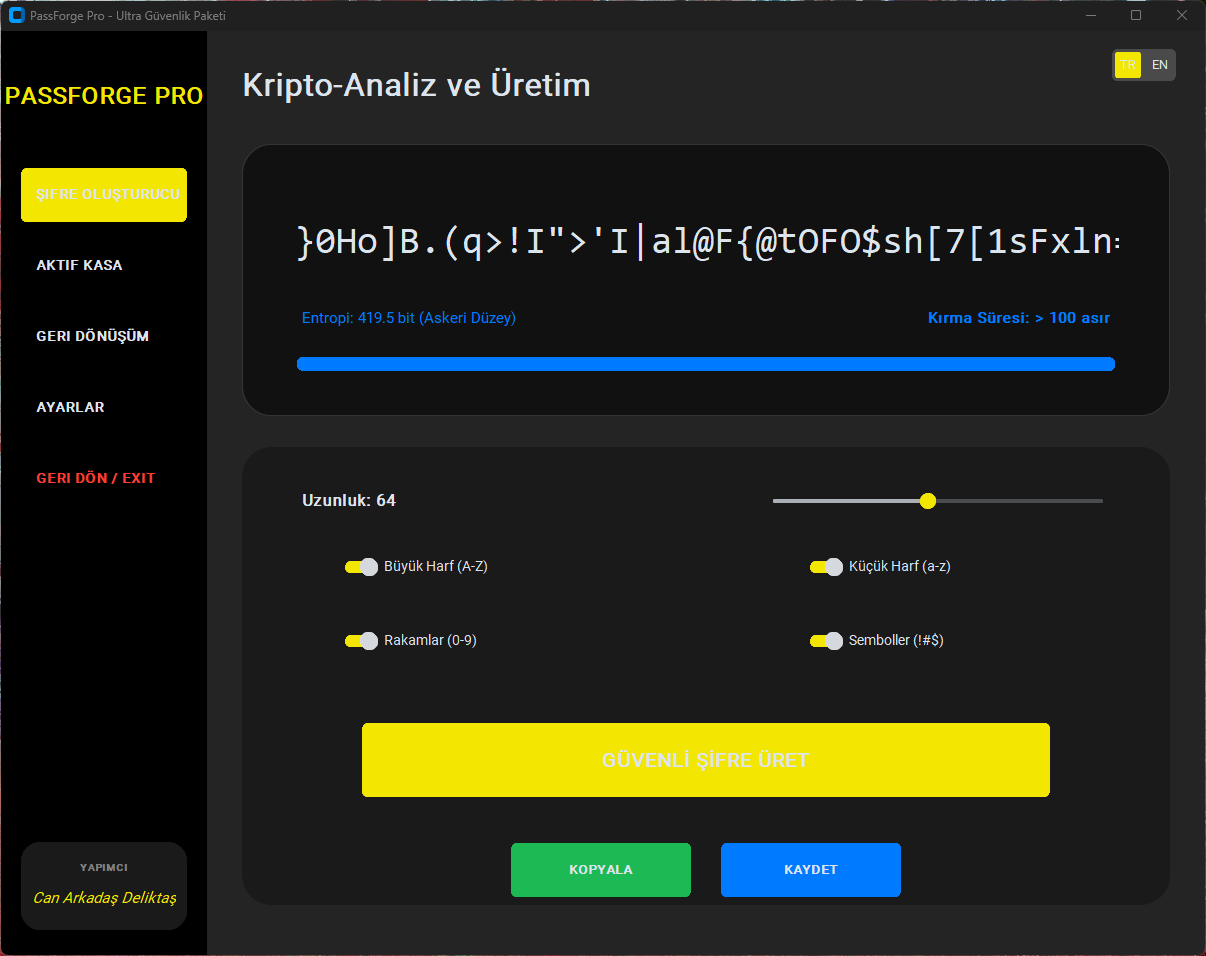Open the GERİ DÖNÜŞÜM section

pos(92,336)
